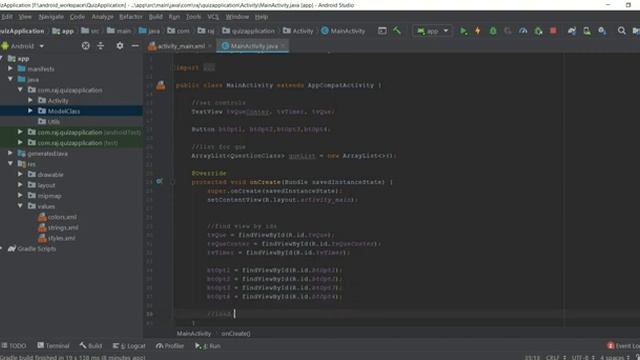
Task: Open the Build tool window
Action: (x=91, y=346)
